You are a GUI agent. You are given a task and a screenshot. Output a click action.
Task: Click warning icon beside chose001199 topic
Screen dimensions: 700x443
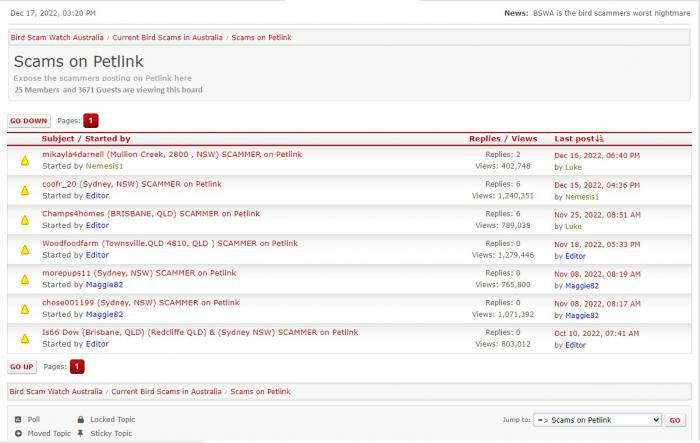[x=25, y=308]
